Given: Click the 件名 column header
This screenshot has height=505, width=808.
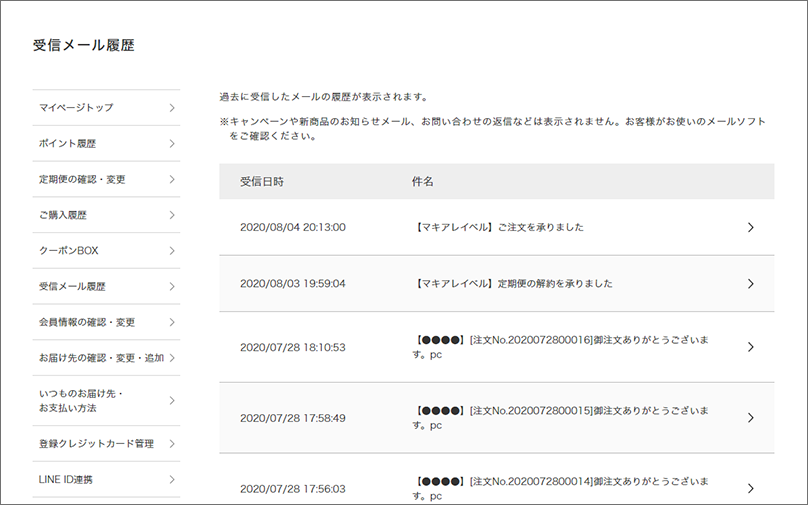Looking at the screenshot, I should 422,182.
